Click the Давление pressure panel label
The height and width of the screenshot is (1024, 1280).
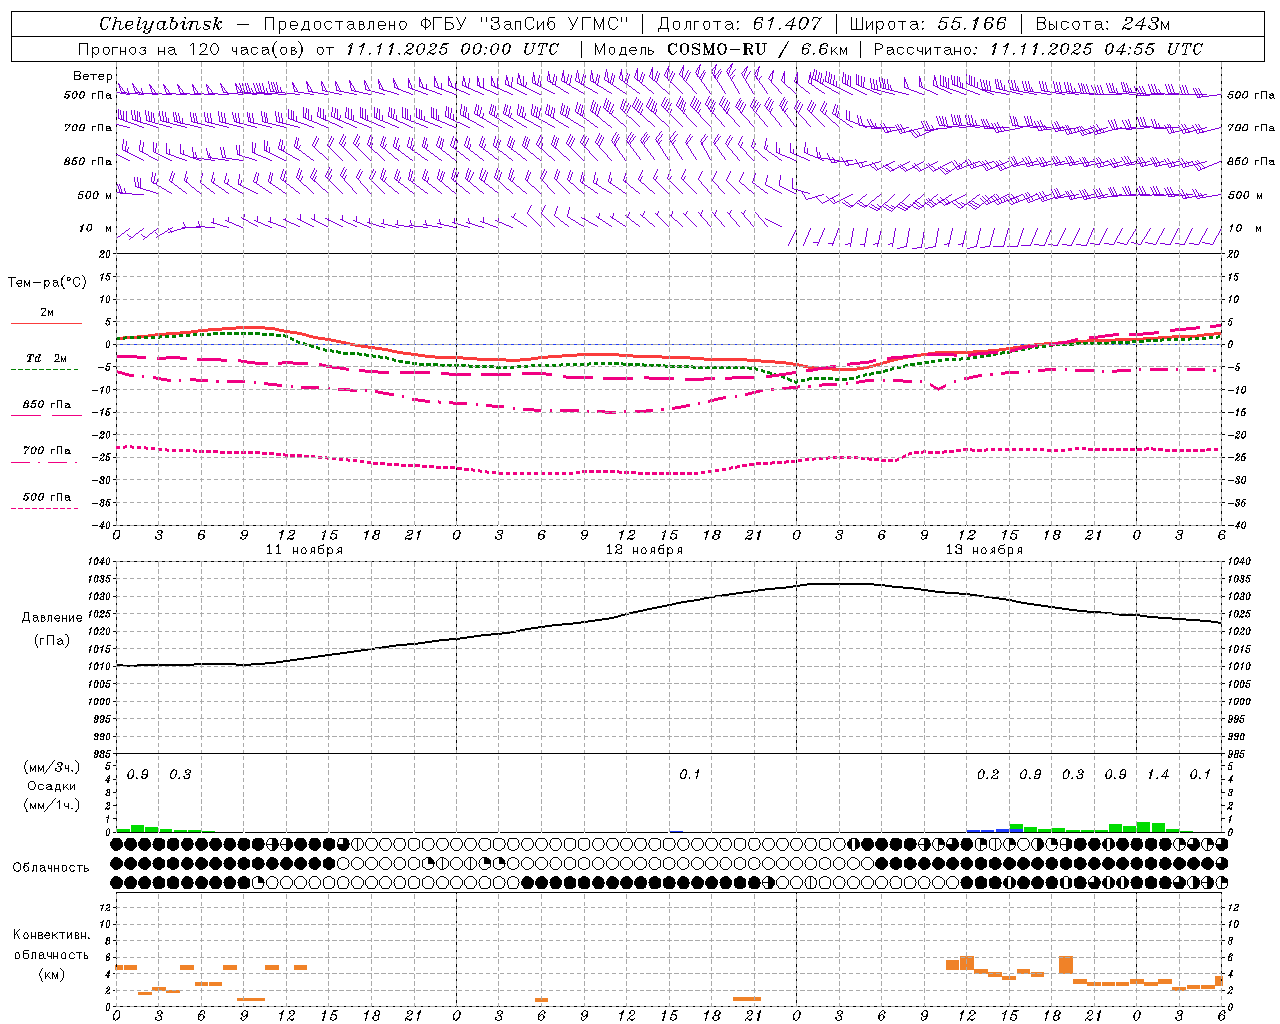point(52,618)
